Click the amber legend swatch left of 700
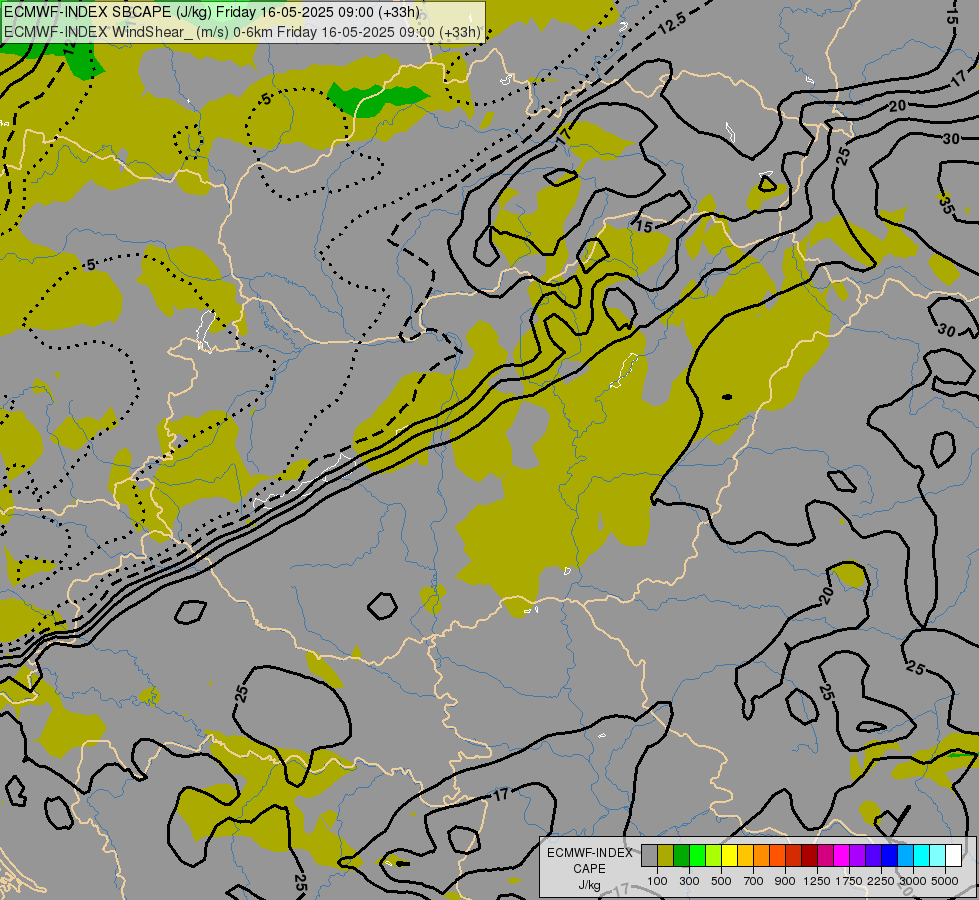The width and height of the screenshot is (979, 900). (745, 855)
